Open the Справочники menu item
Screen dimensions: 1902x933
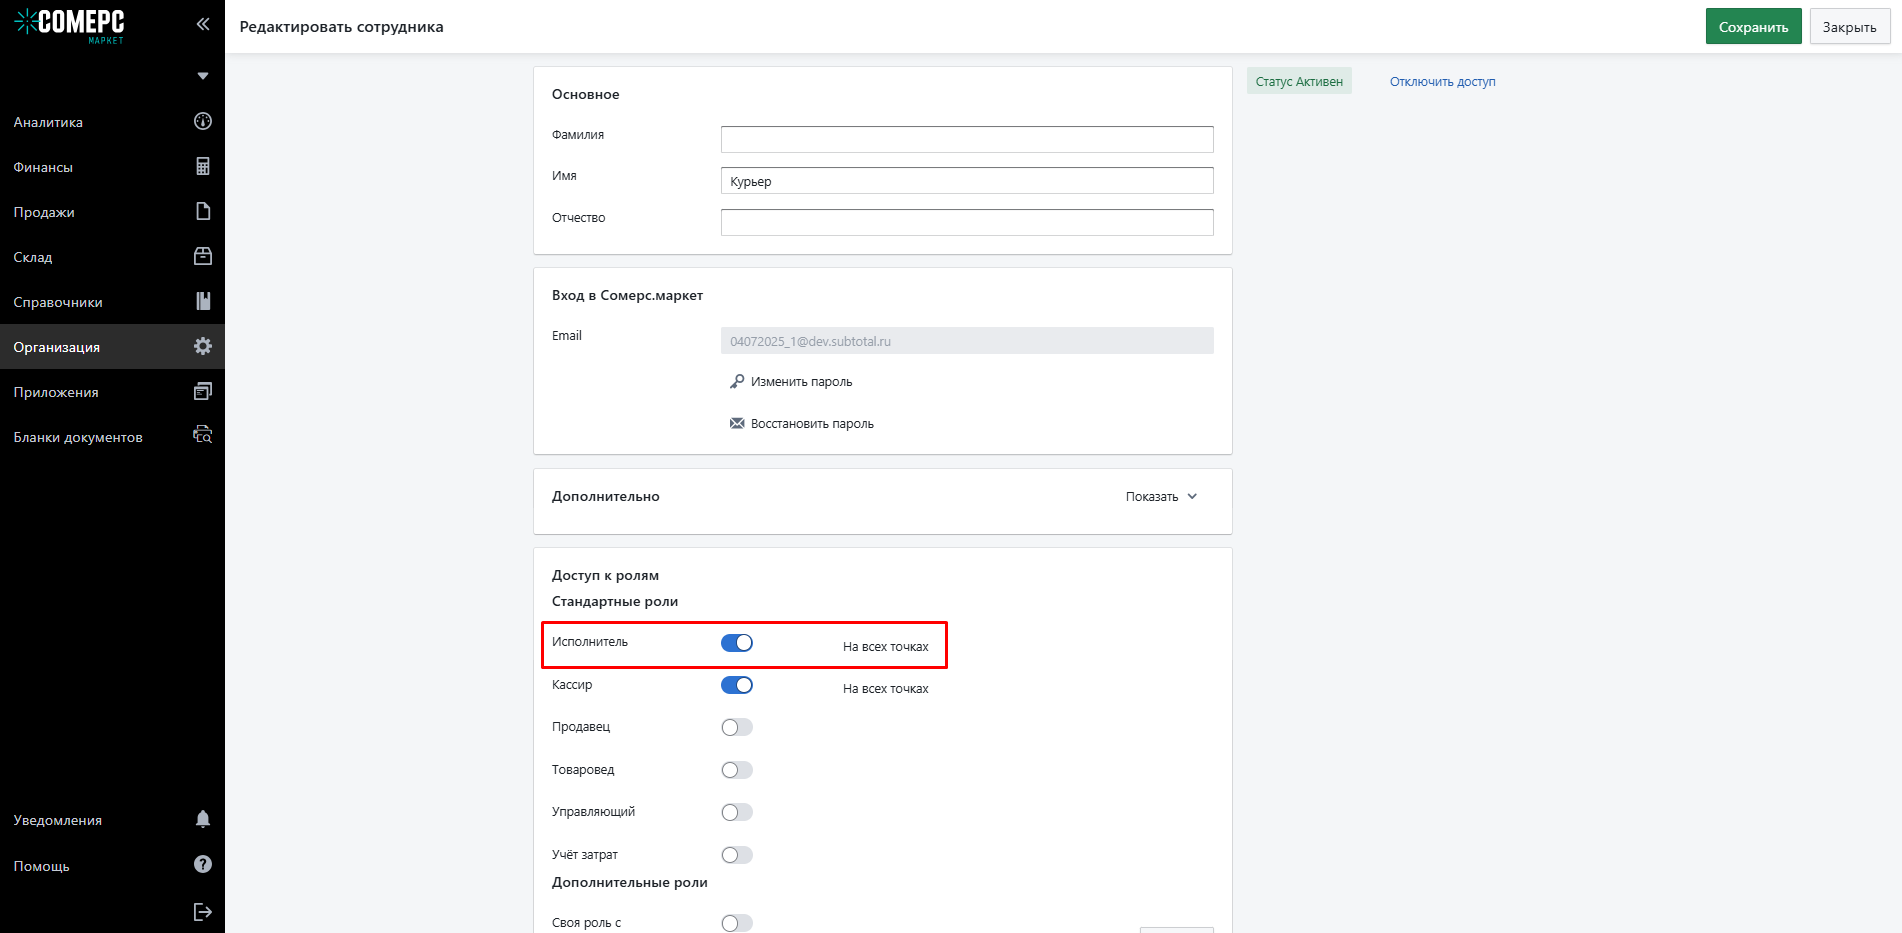click(58, 302)
